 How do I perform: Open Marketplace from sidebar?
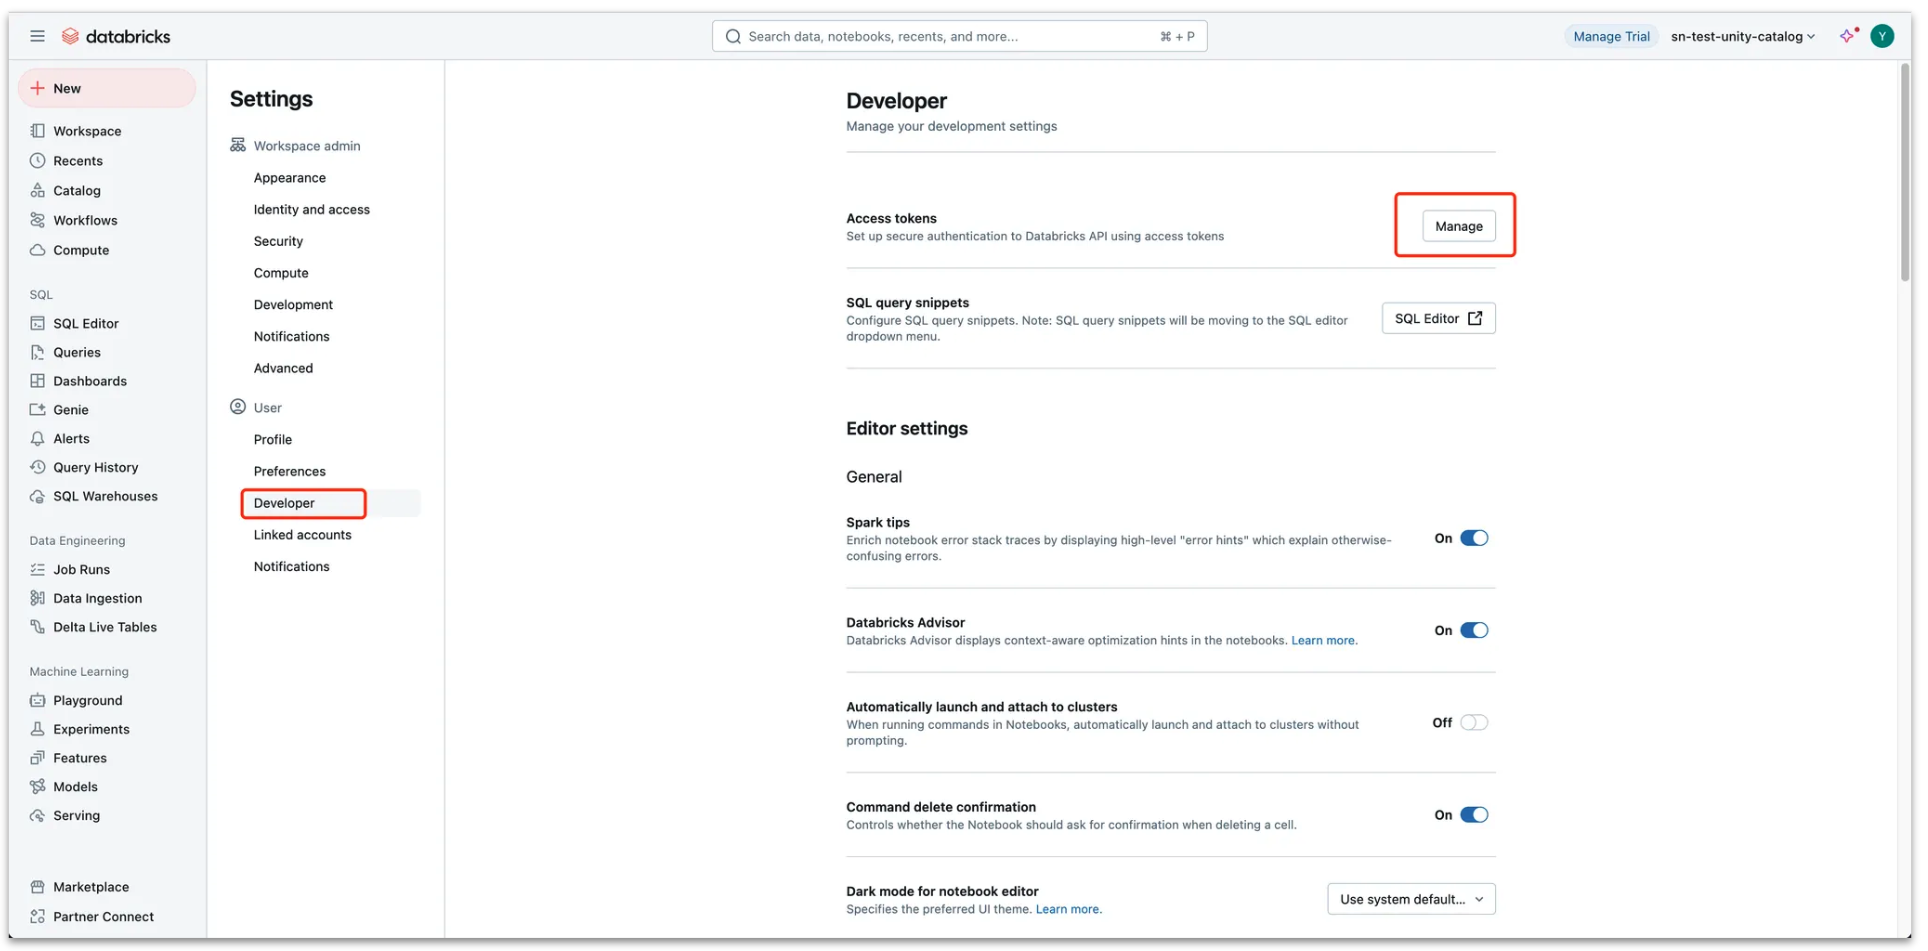(90, 888)
